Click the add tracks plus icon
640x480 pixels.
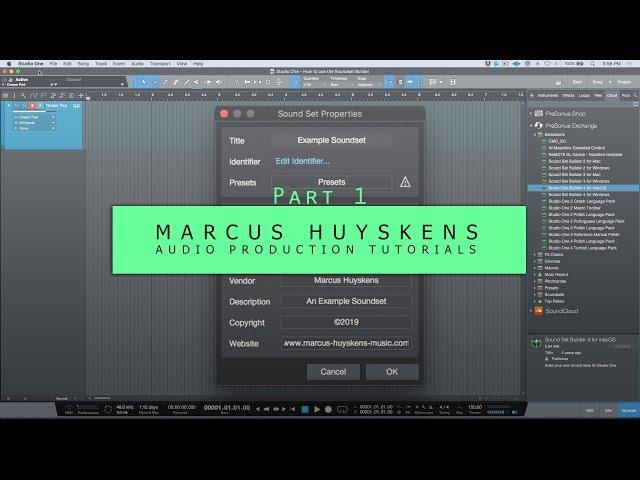81,96
